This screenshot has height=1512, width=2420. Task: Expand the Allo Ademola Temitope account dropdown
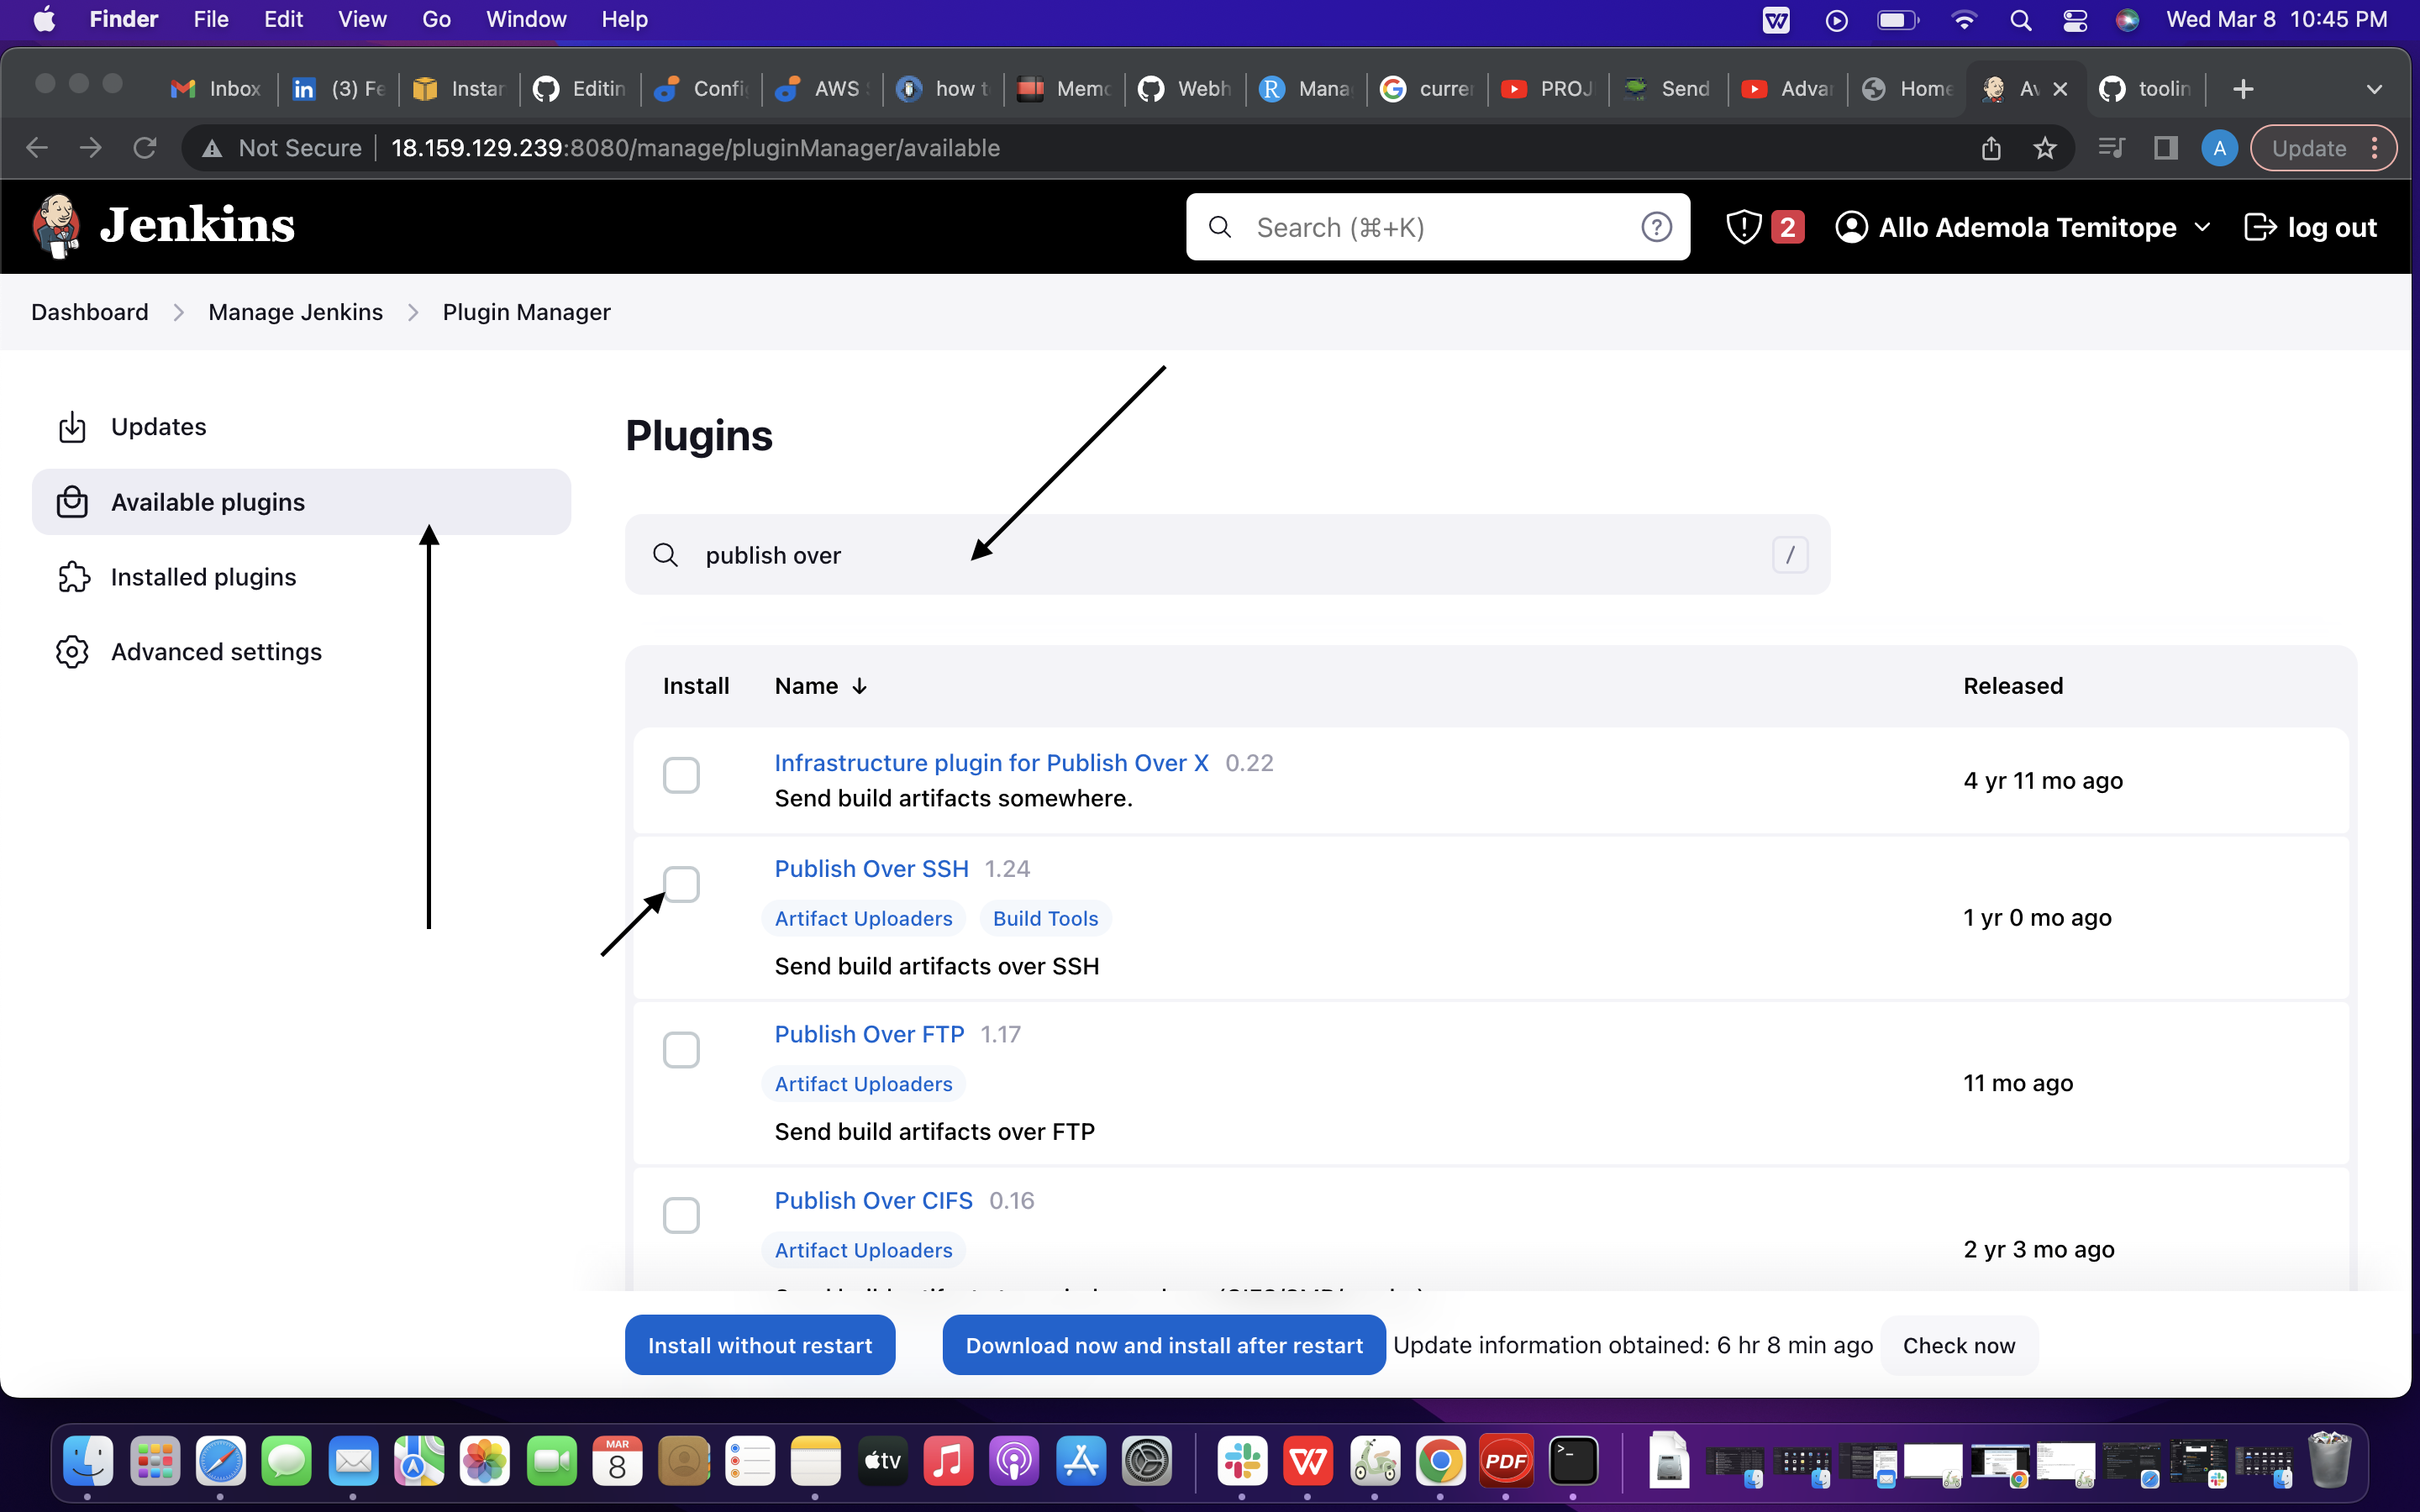(2204, 227)
